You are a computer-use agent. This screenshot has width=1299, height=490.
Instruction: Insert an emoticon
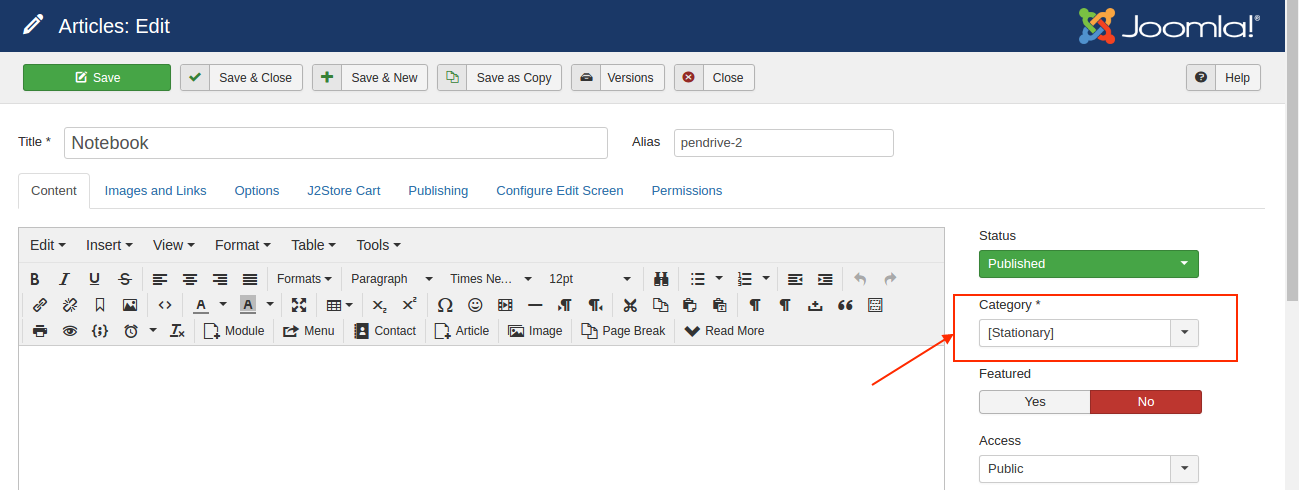click(475, 305)
